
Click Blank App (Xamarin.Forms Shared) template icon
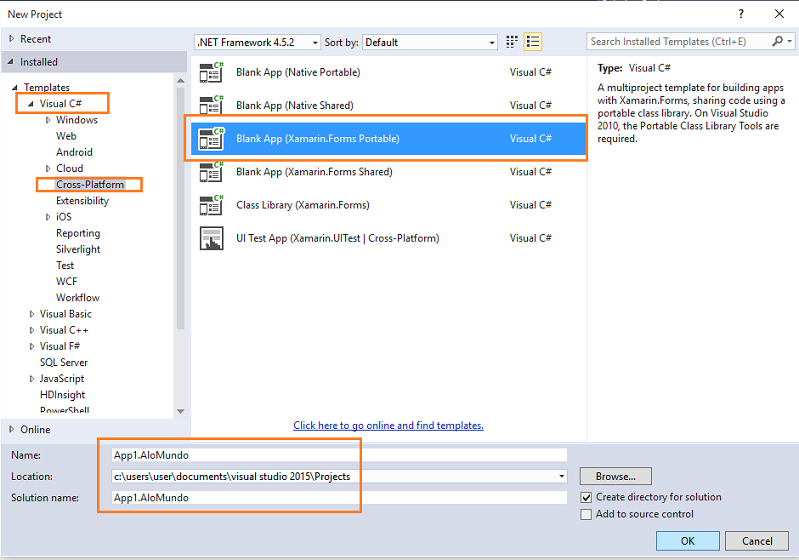211,172
